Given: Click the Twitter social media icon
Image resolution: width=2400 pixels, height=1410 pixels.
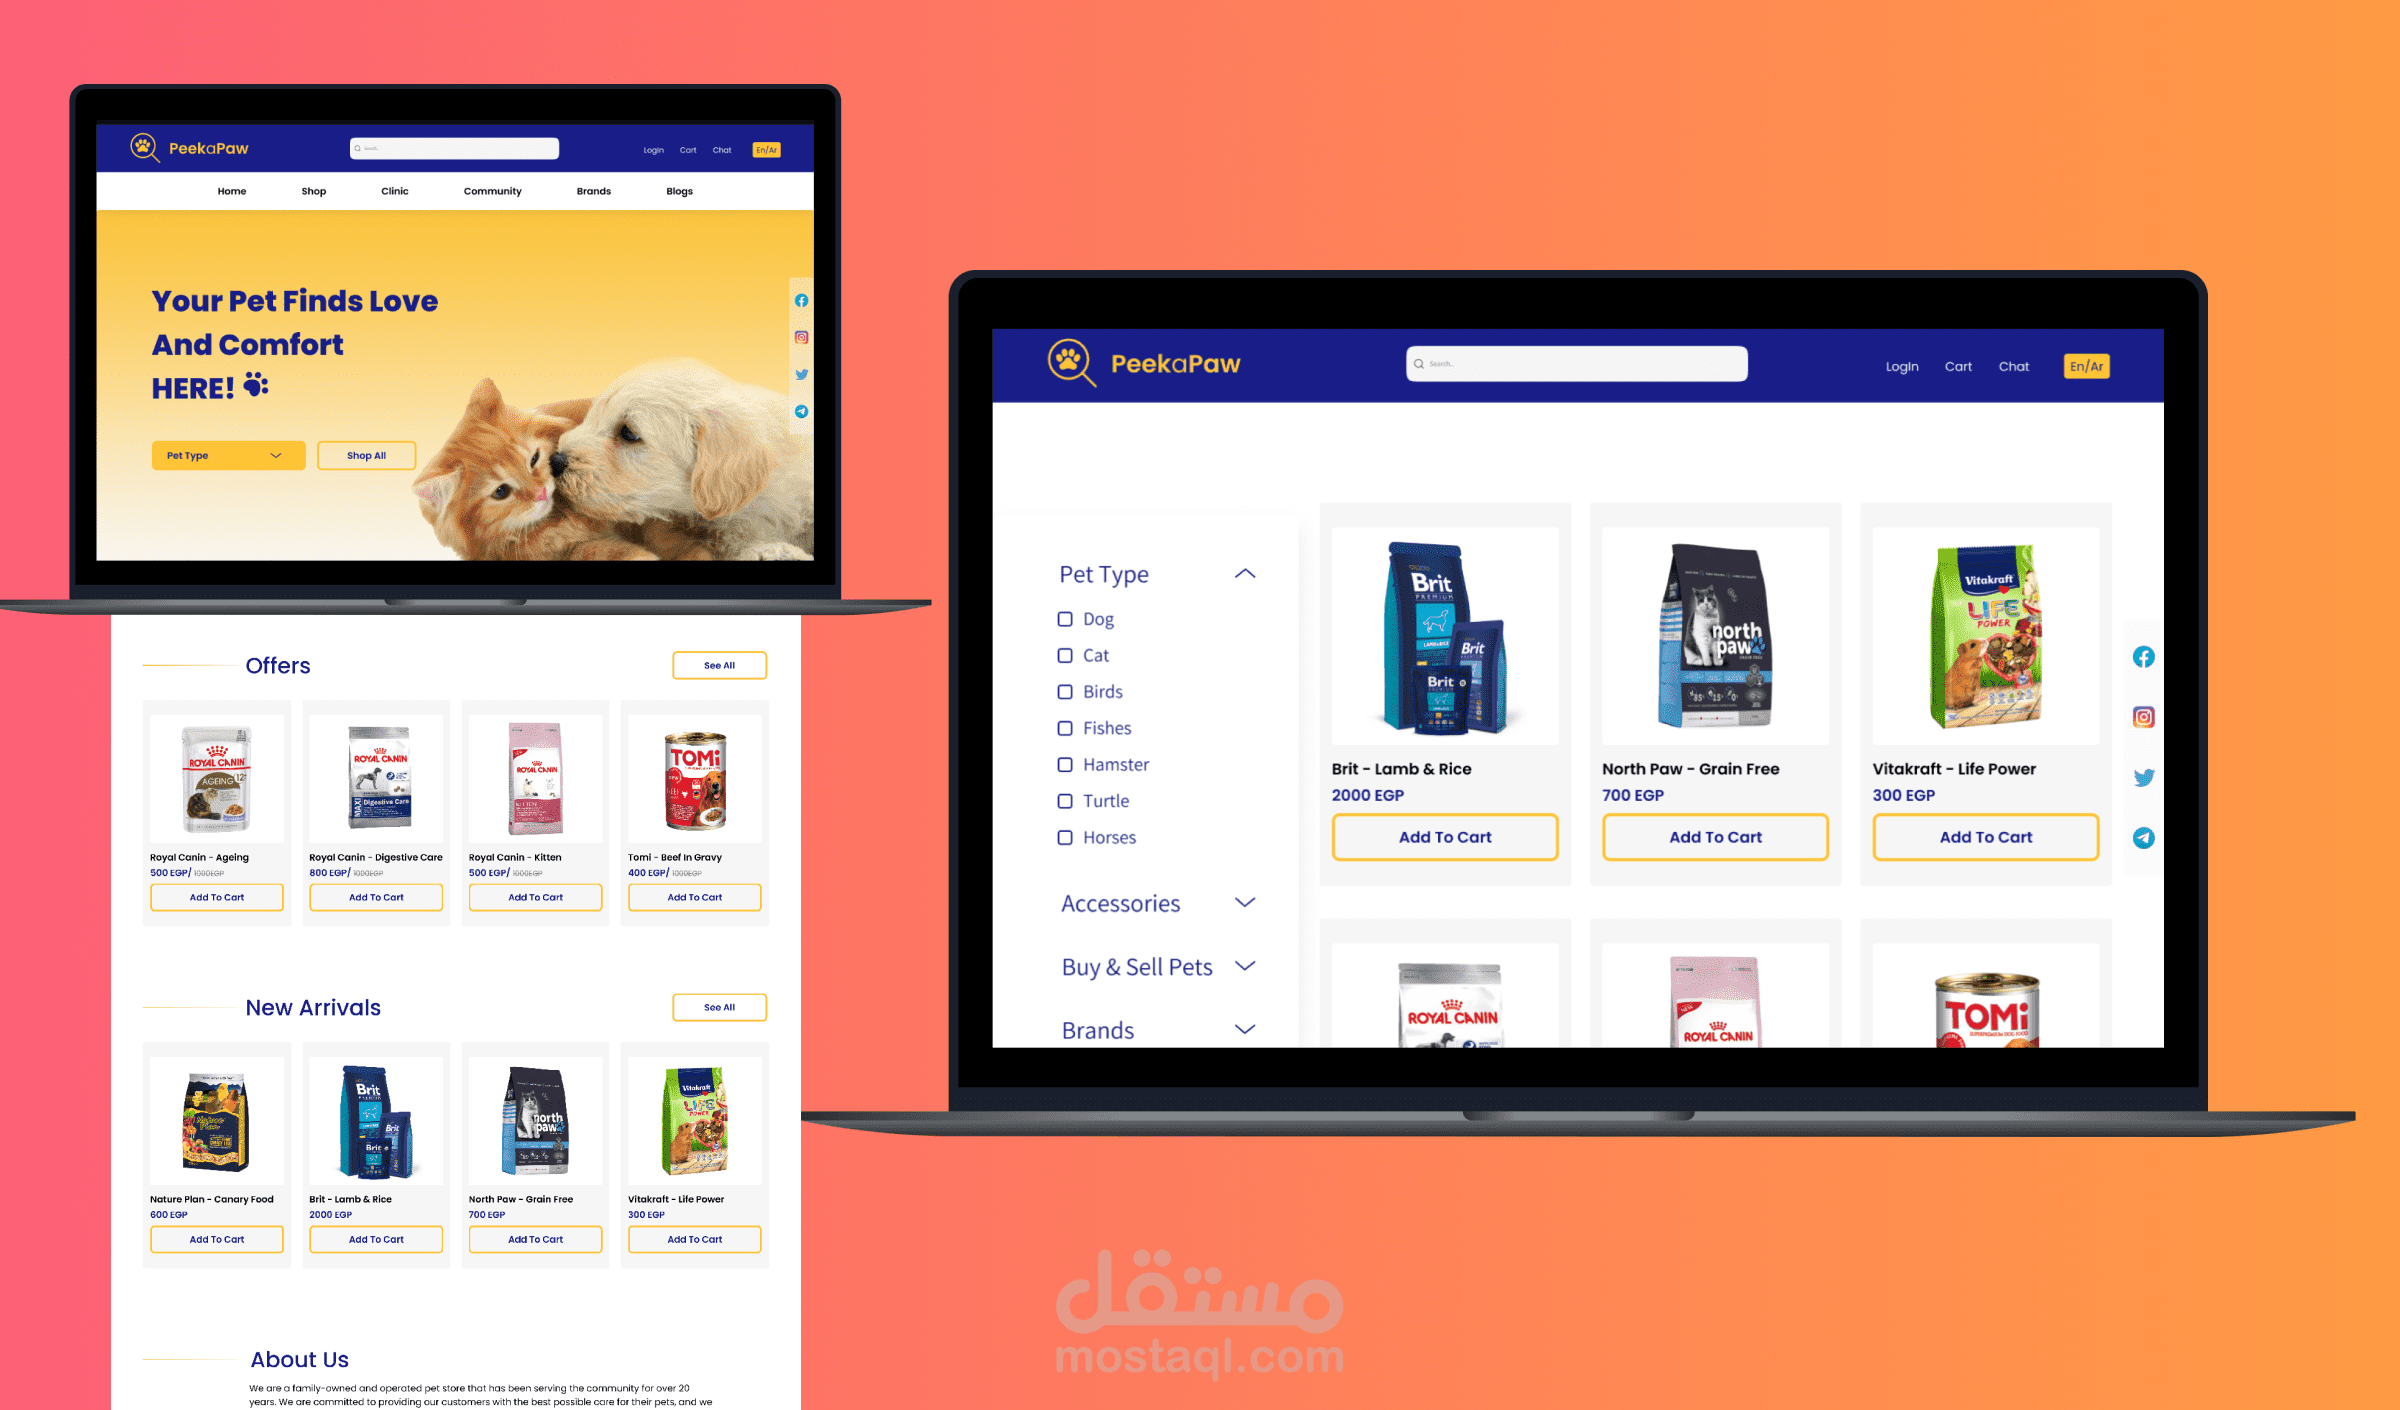Looking at the screenshot, I should pos(2142,776).
